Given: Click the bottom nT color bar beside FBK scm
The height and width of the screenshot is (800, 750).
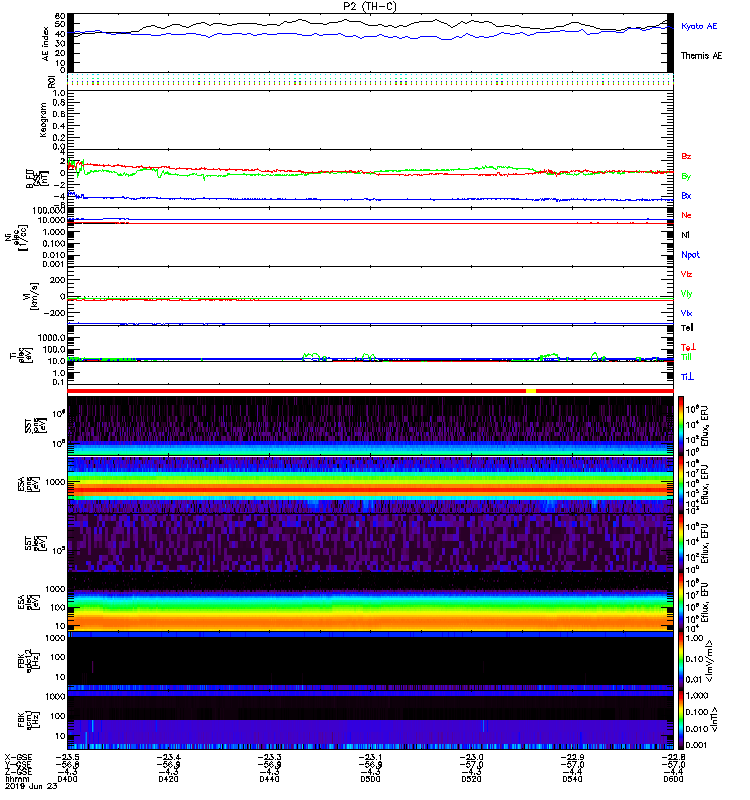Looking at the screenshot, I should 681,719.
